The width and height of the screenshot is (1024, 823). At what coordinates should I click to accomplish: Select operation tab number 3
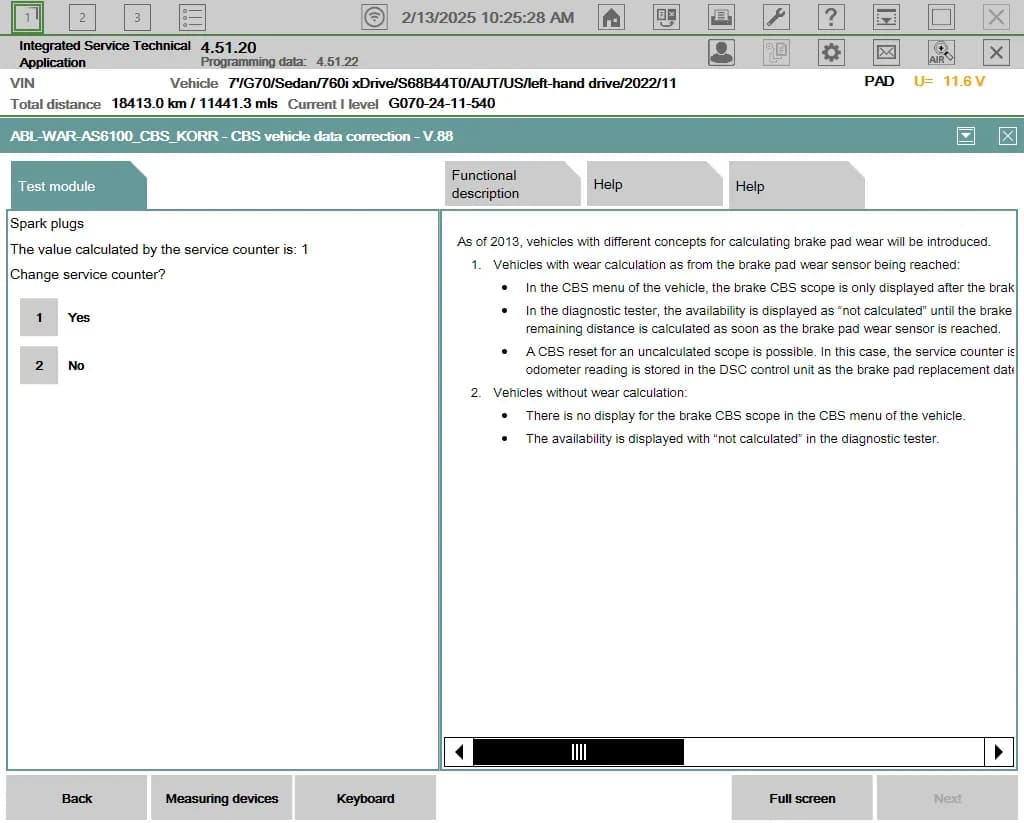point(137,17)
